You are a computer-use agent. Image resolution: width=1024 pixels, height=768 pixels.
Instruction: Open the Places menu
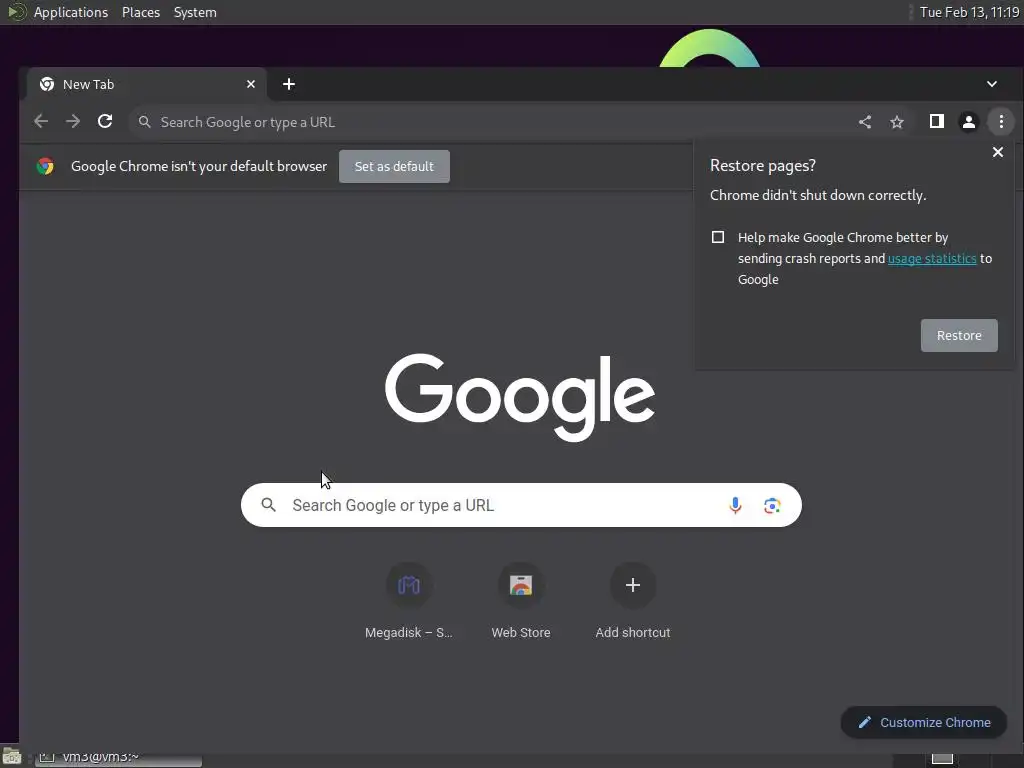pyautogui.click(x=141, y=12)
